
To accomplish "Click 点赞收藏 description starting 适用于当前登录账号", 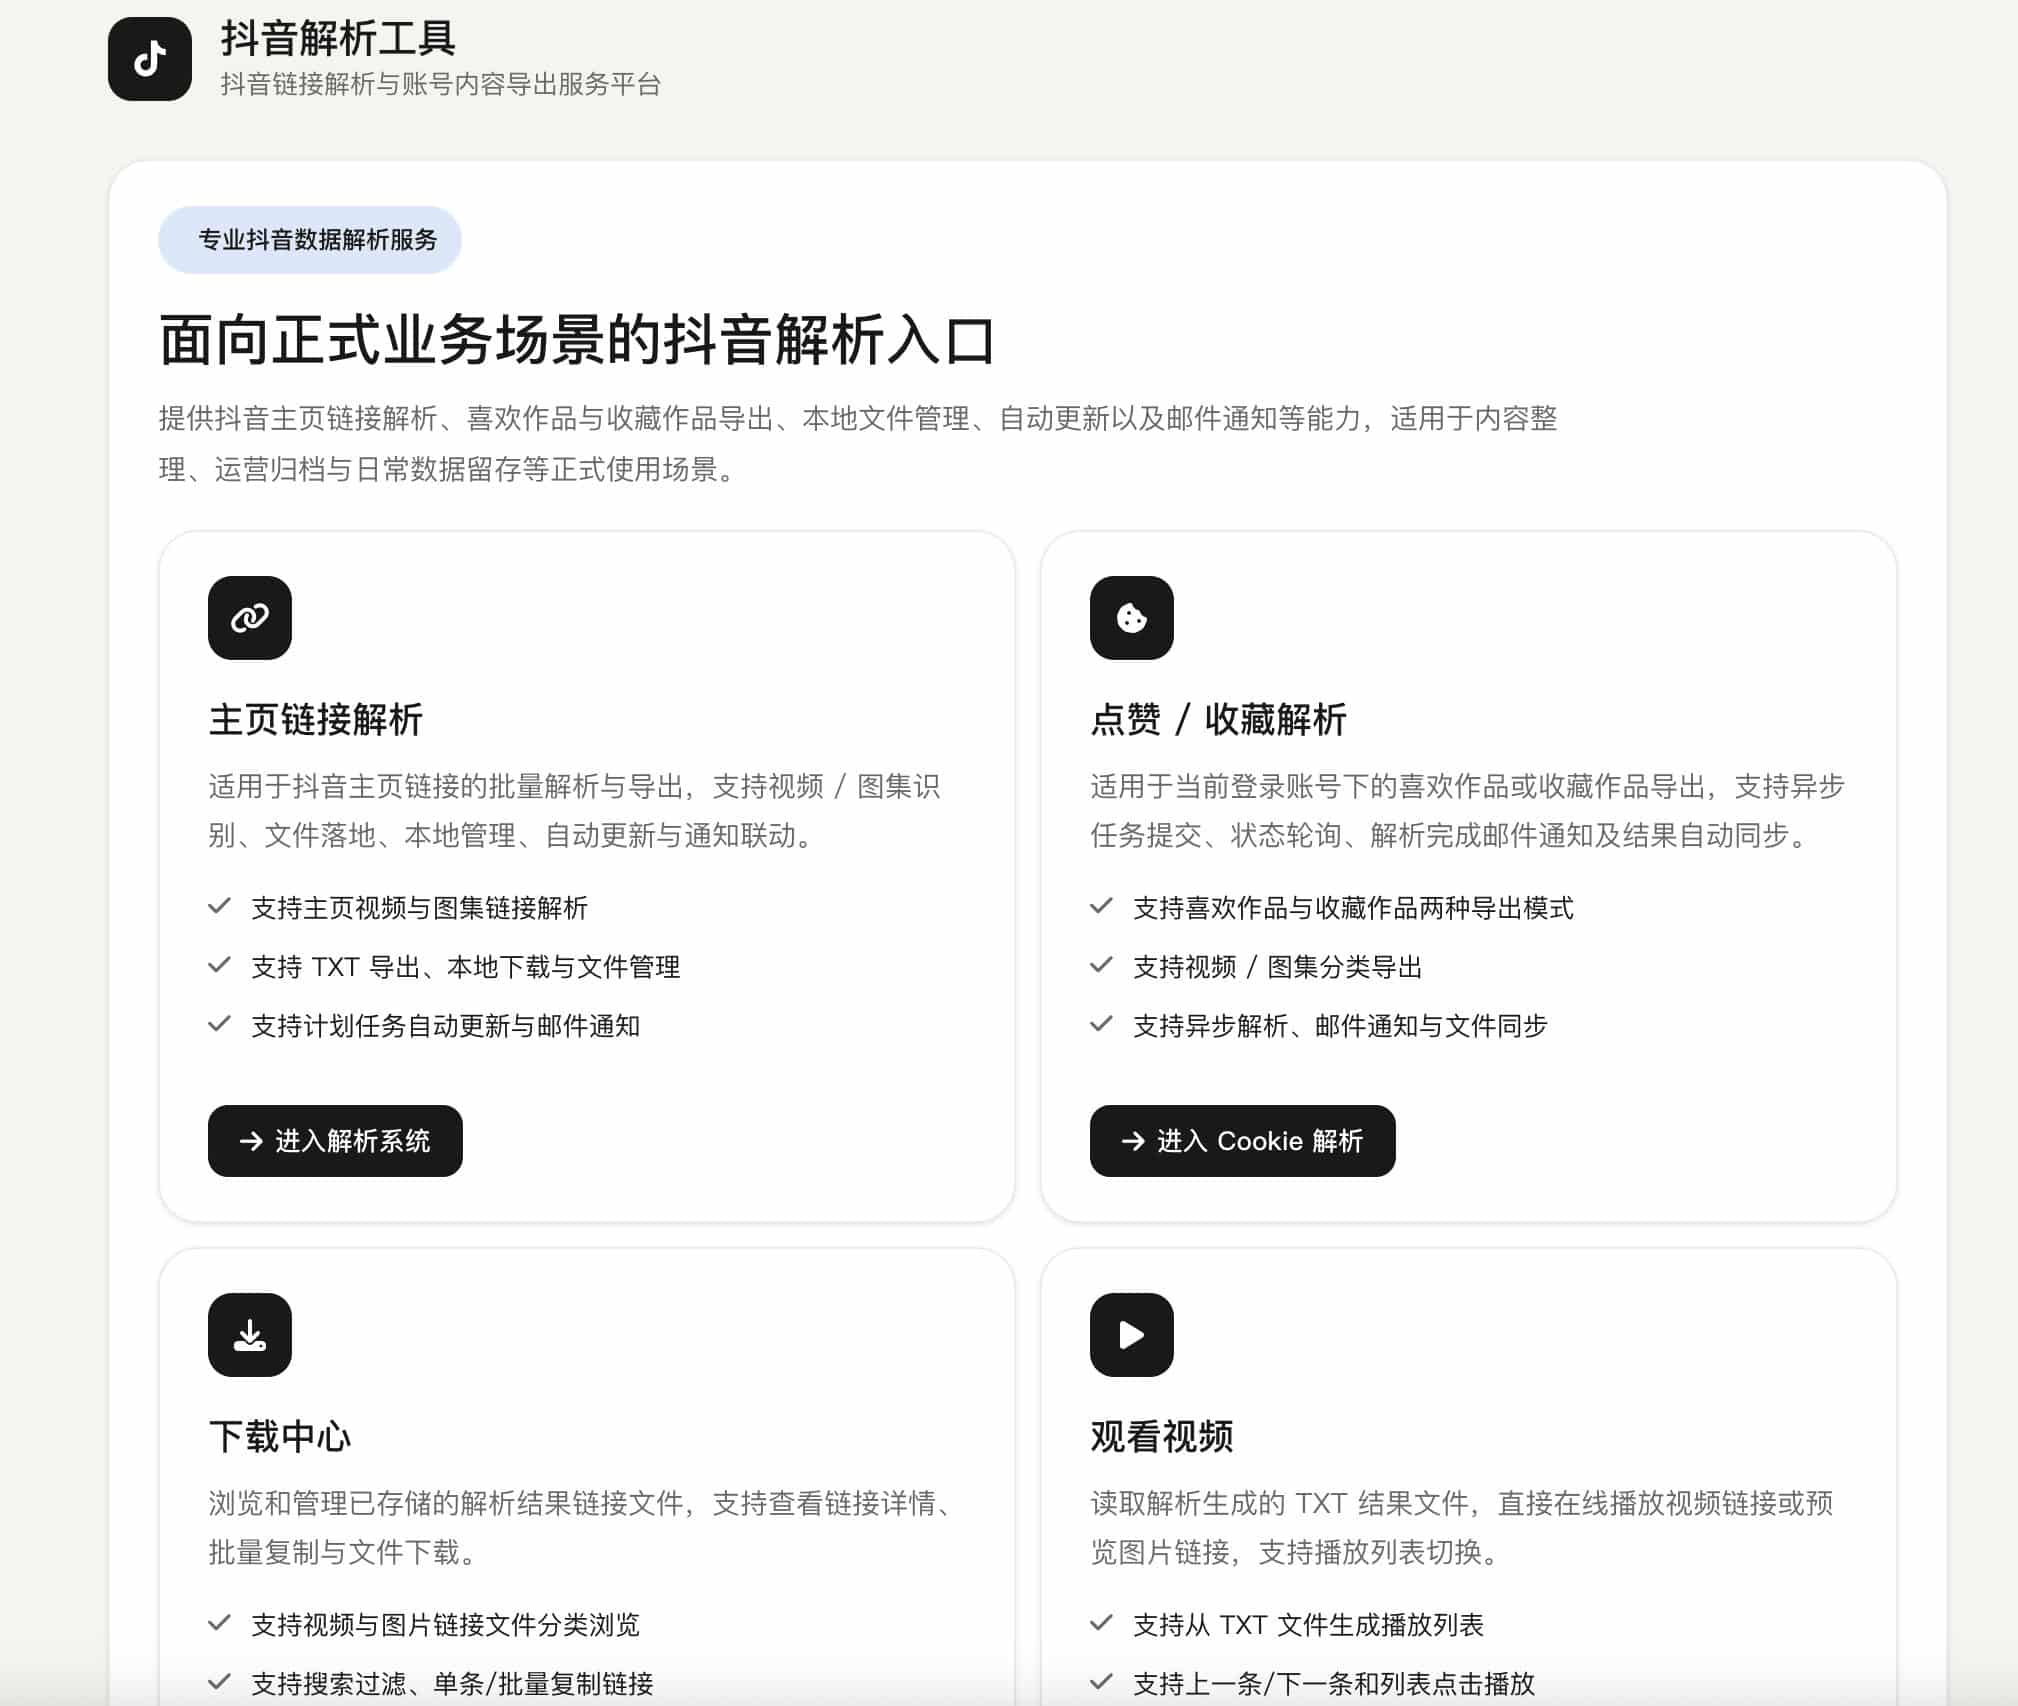I will (x=1467, y=811).
